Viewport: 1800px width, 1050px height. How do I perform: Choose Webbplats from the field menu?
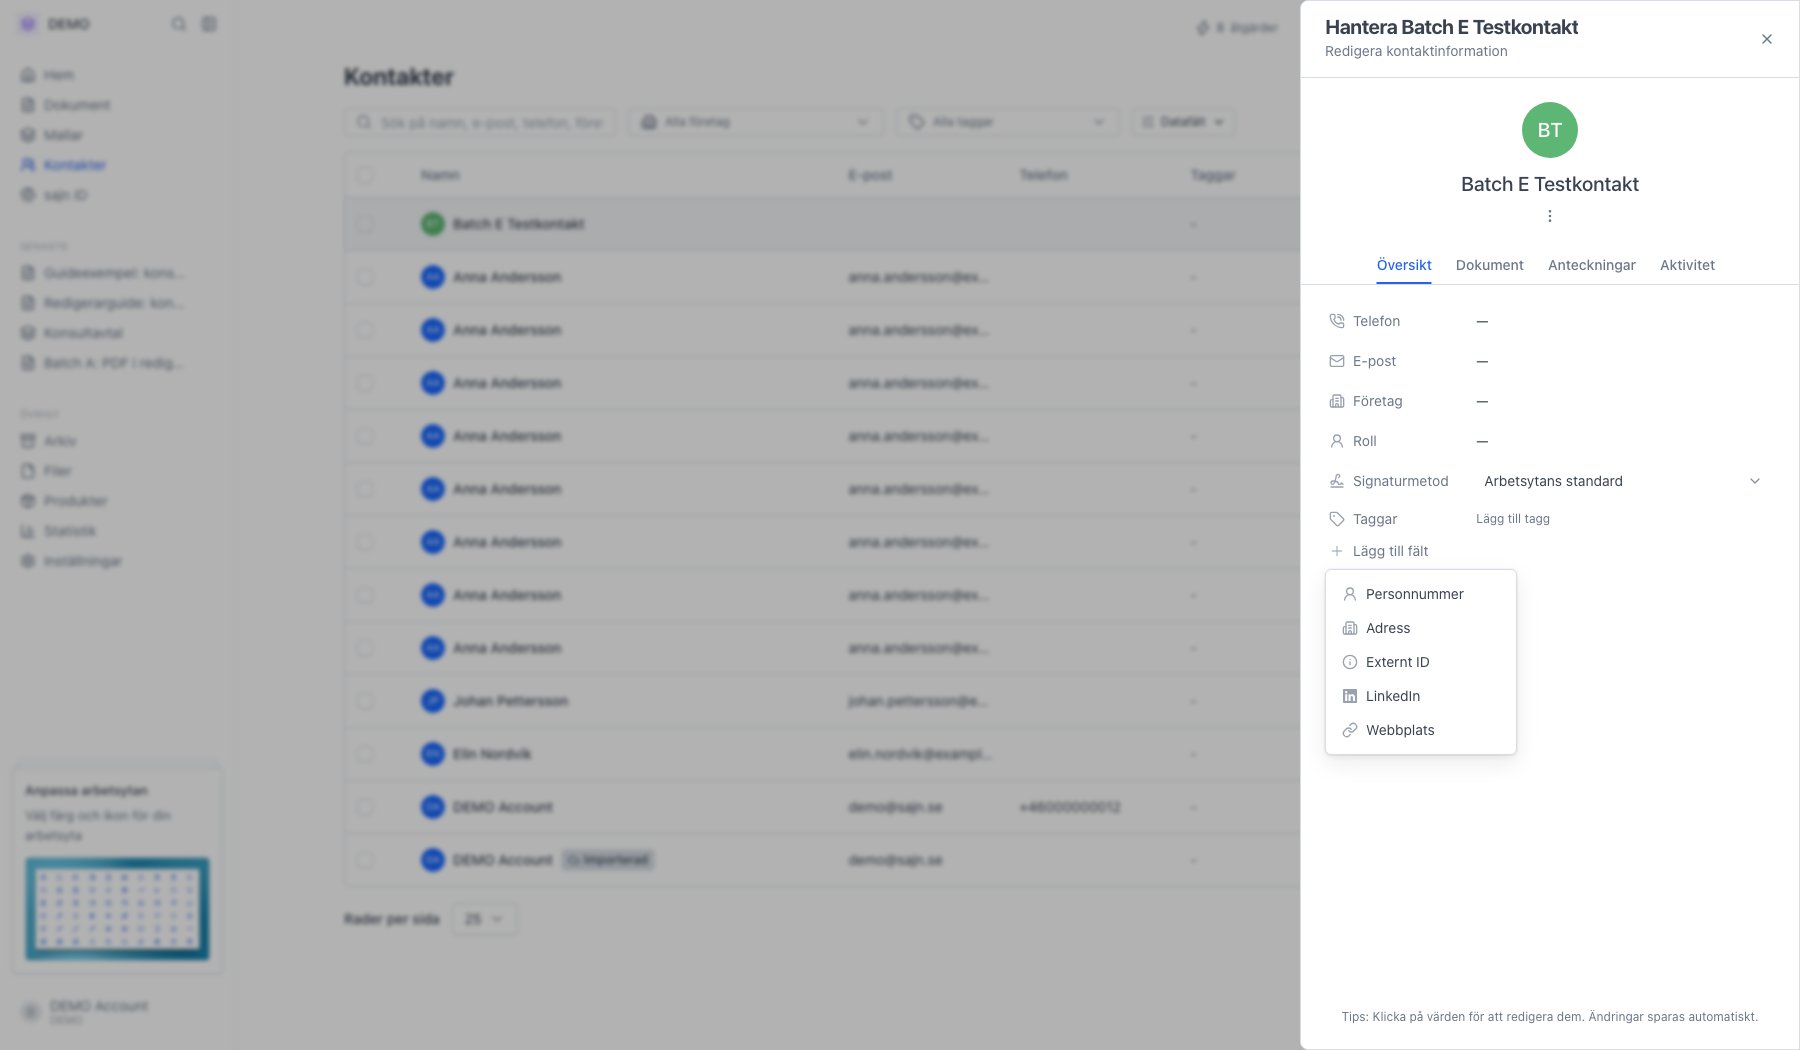(1421, 730)
